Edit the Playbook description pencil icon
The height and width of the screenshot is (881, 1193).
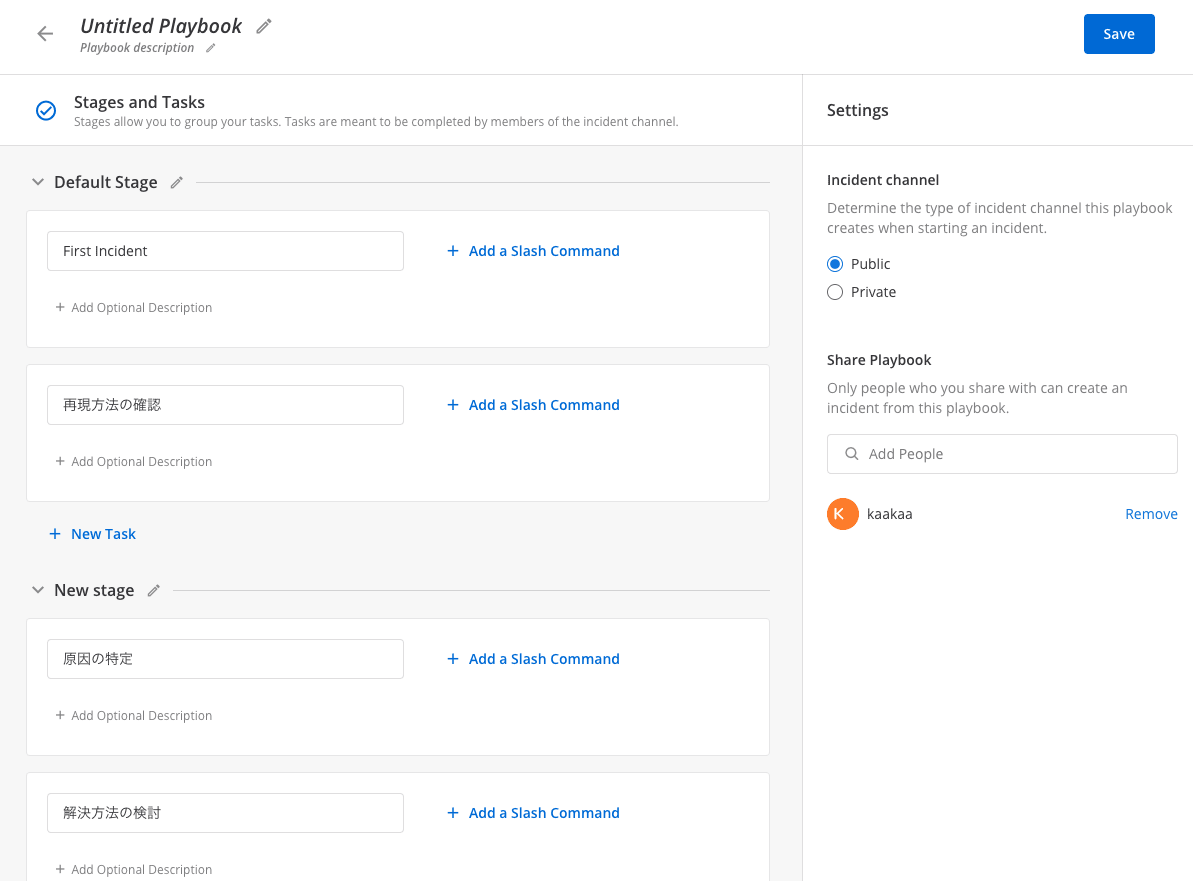click(x=211, y=48)
